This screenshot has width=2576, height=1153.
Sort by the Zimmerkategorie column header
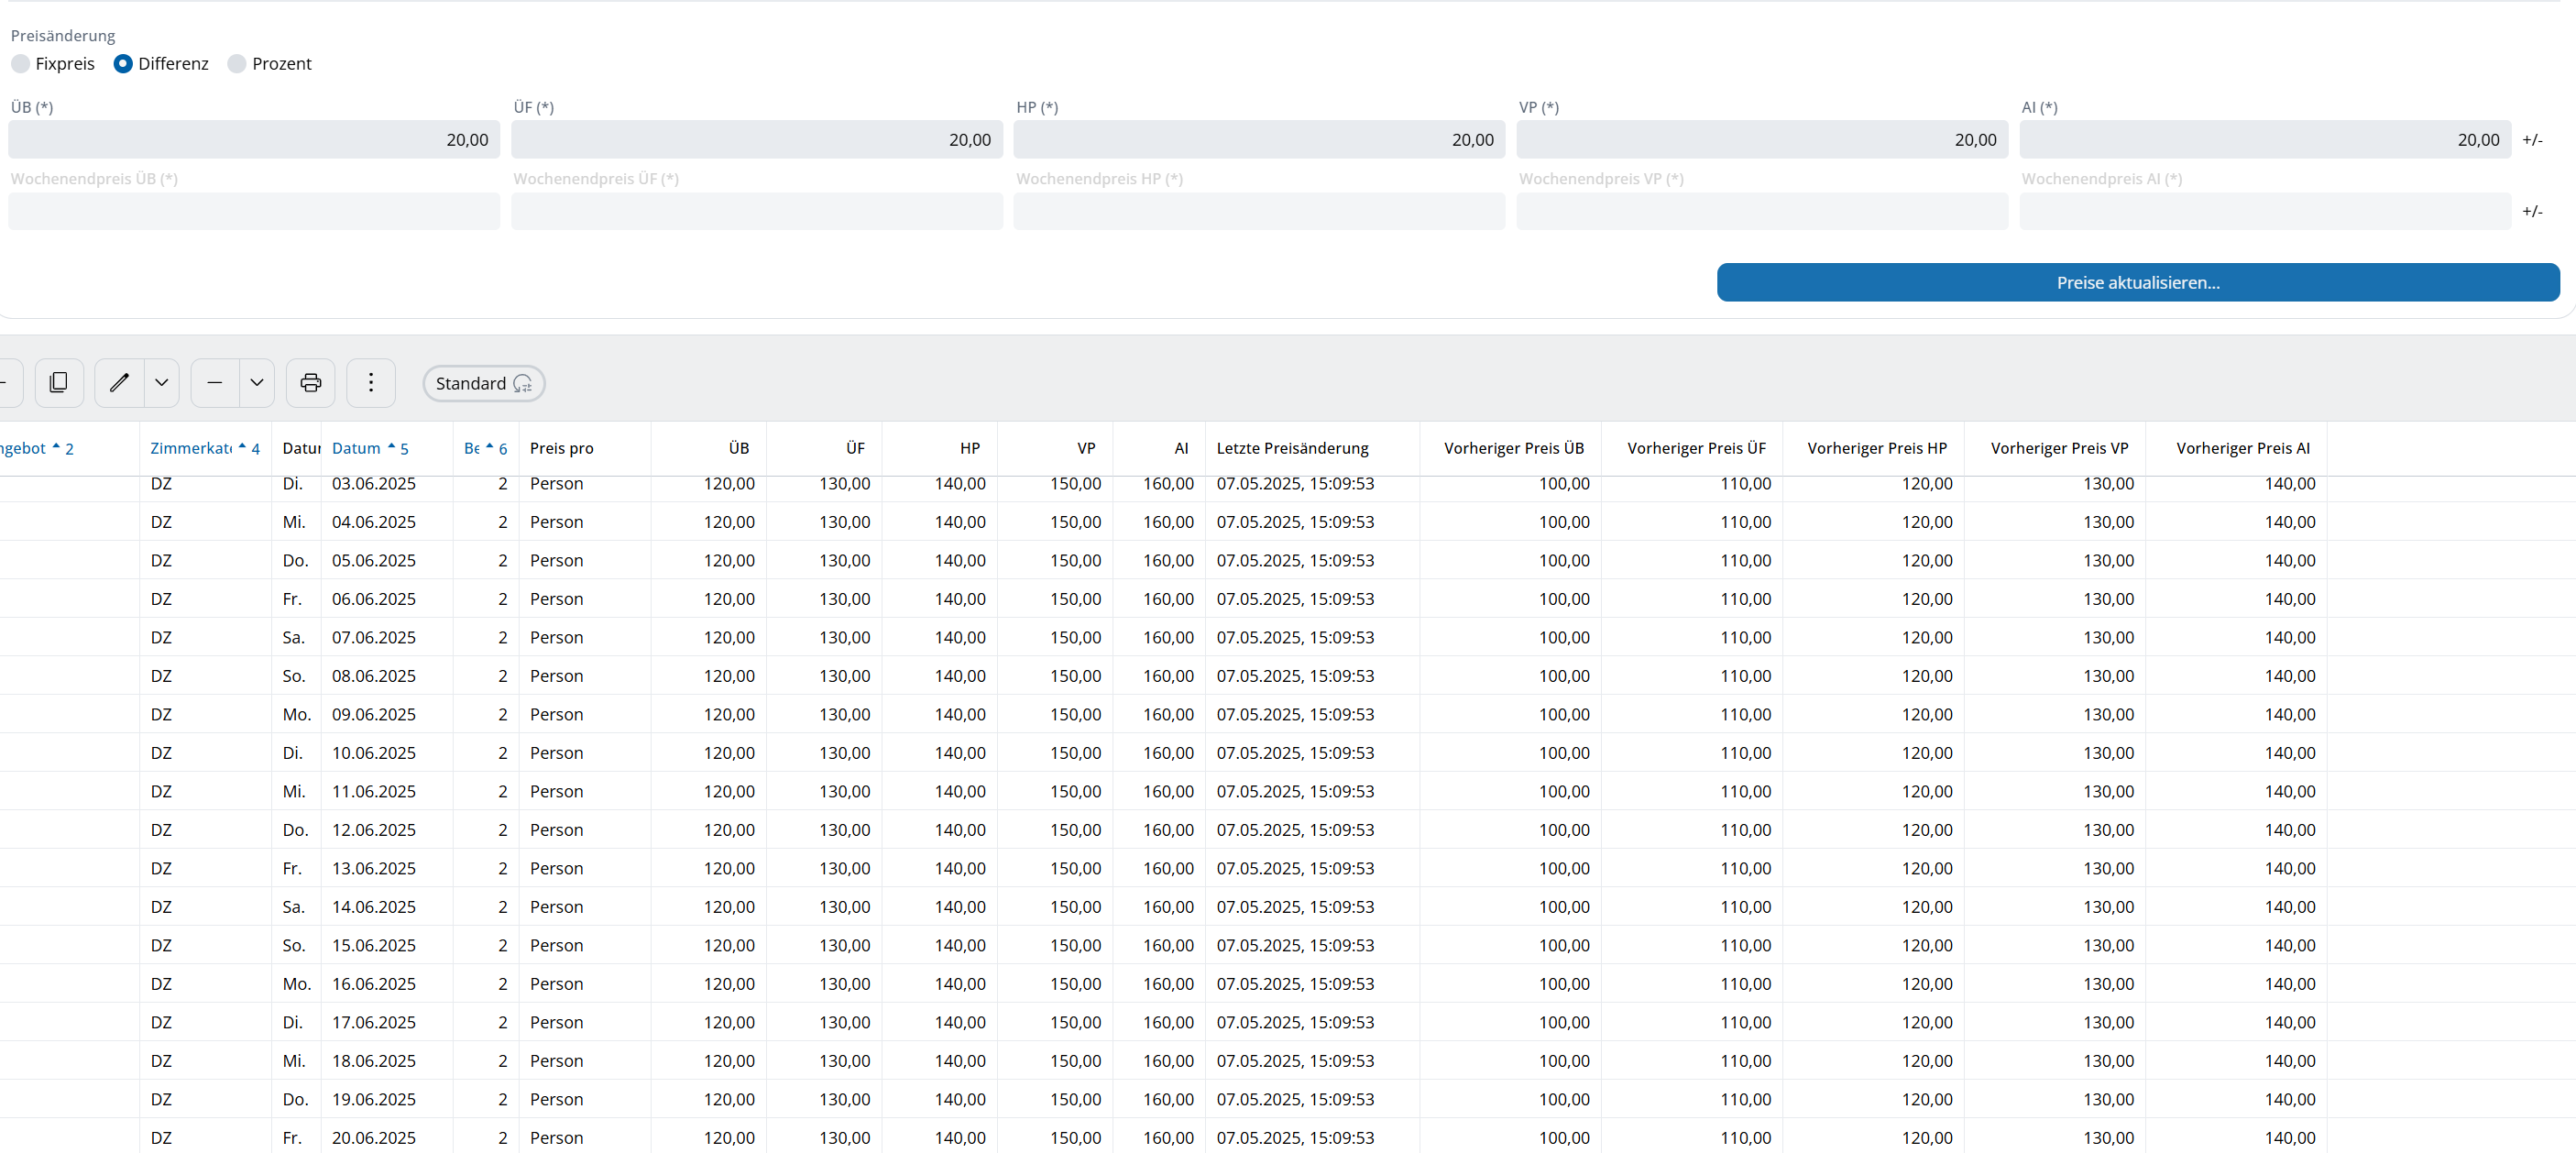192,448
